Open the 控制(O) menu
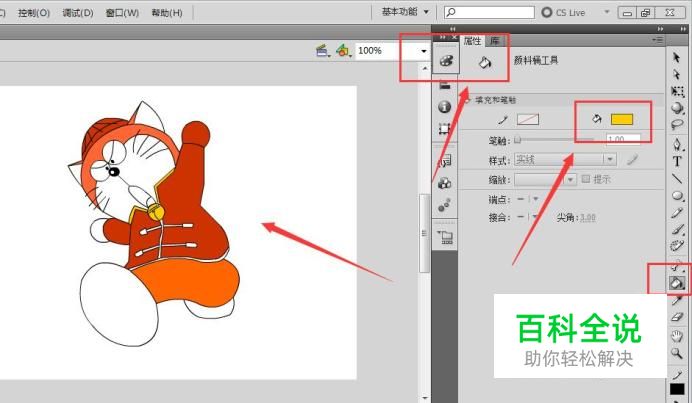Viewport: 692px width, 403px height. click(x=34, y=12)
